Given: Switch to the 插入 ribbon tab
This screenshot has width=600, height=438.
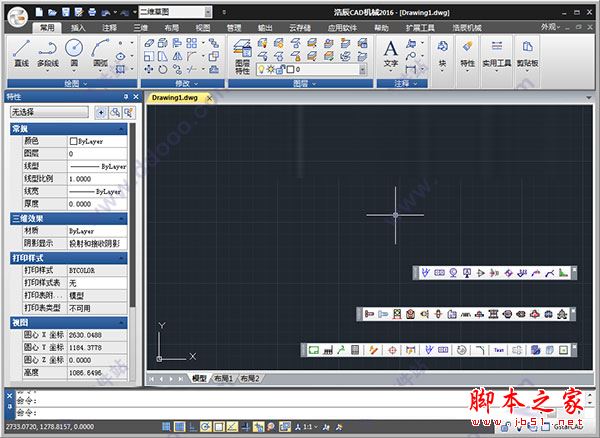Looking at the screenshot, I should pos(78,28).
